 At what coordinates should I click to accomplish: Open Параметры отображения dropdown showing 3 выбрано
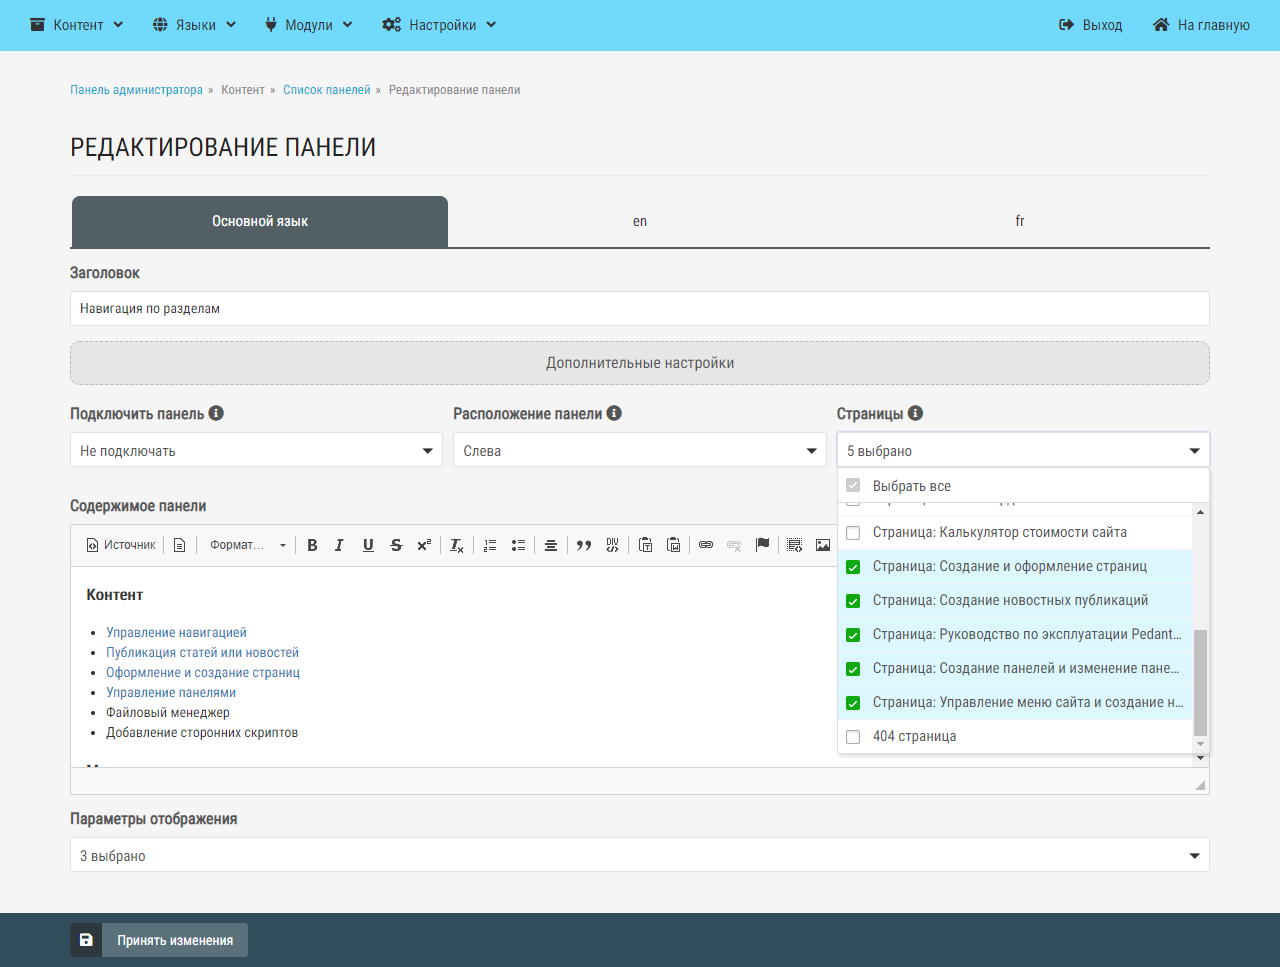tap(640, 855)
